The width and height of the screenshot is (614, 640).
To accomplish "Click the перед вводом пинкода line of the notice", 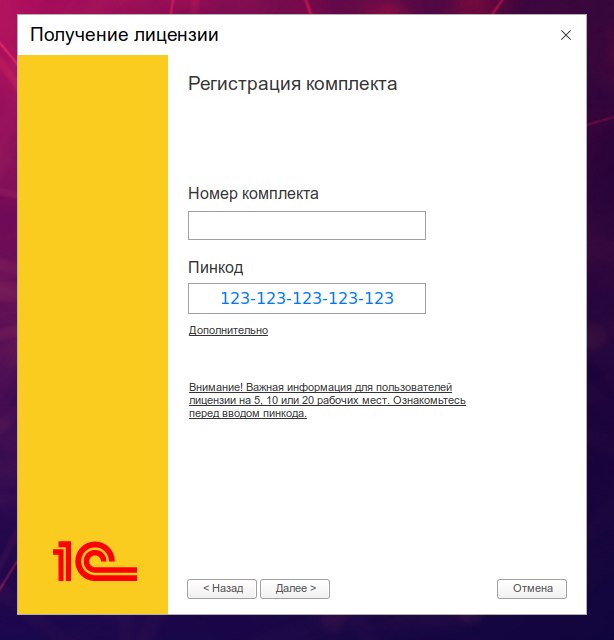I will click(248, 413).
